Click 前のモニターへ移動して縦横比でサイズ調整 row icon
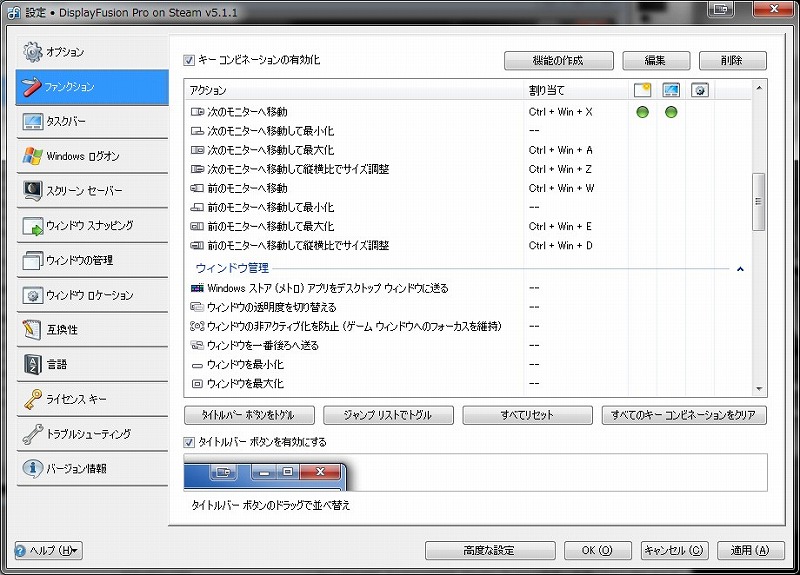 coord(197,245)
